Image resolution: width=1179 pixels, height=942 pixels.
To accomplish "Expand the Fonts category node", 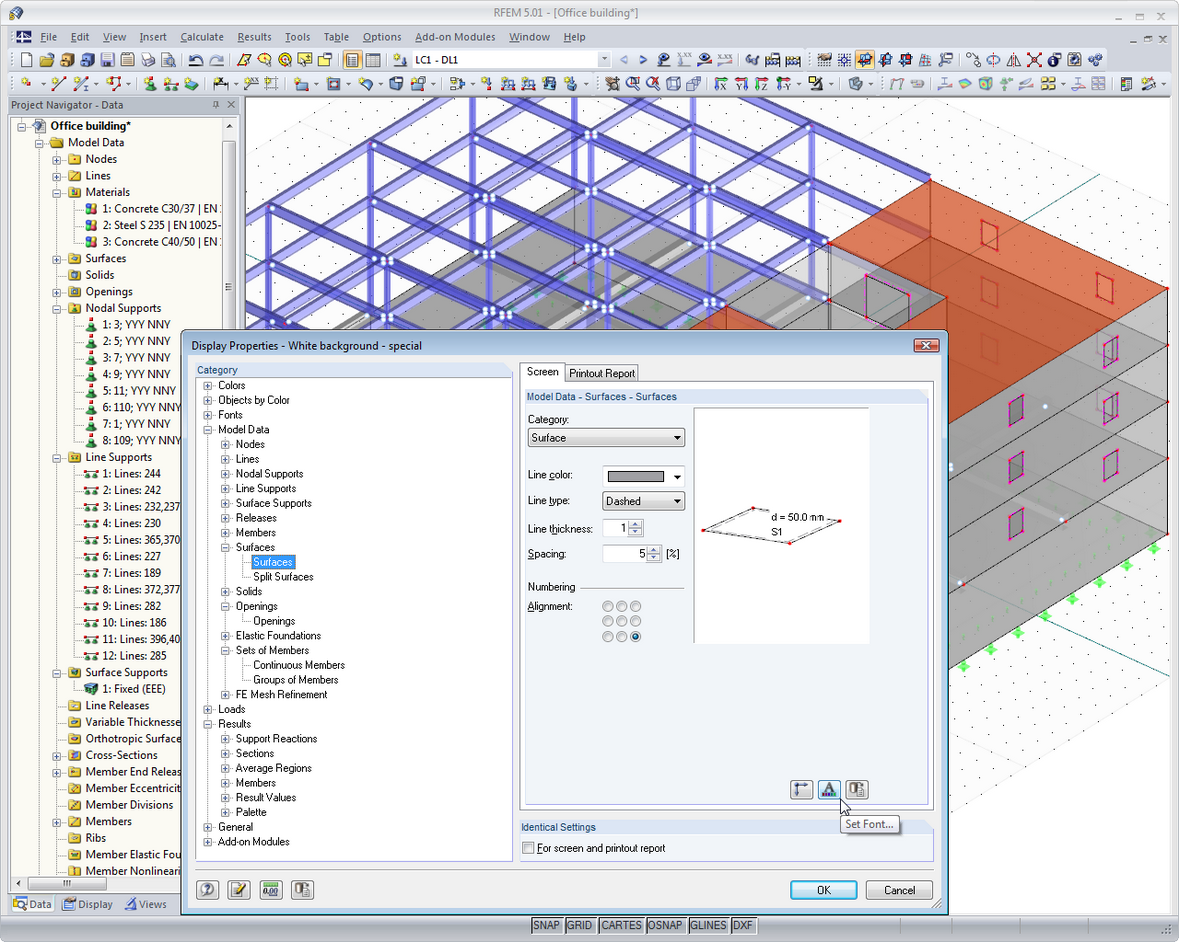I will tap(208, 415).
